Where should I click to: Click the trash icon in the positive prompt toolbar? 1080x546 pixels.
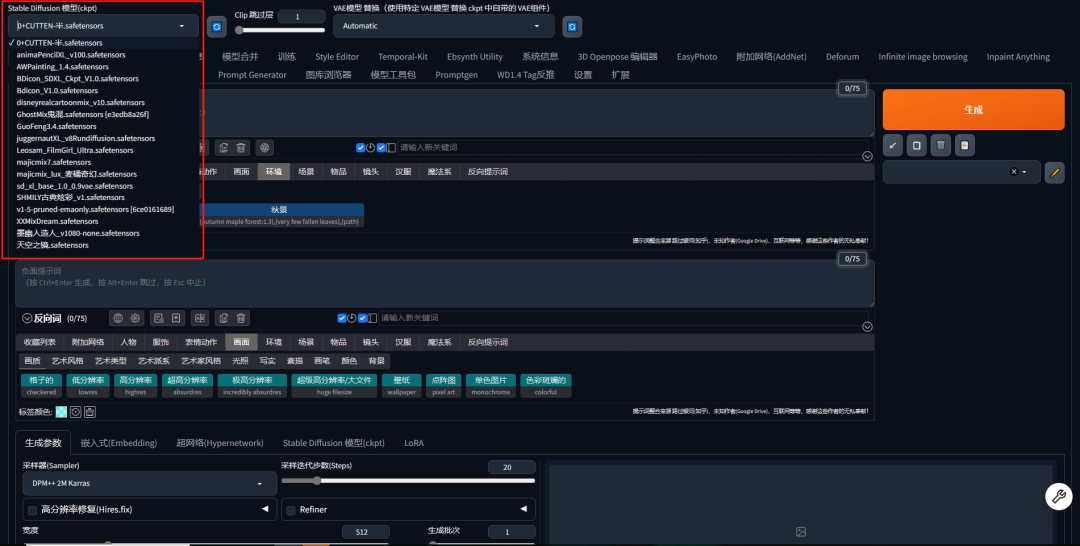click(240, 147)
